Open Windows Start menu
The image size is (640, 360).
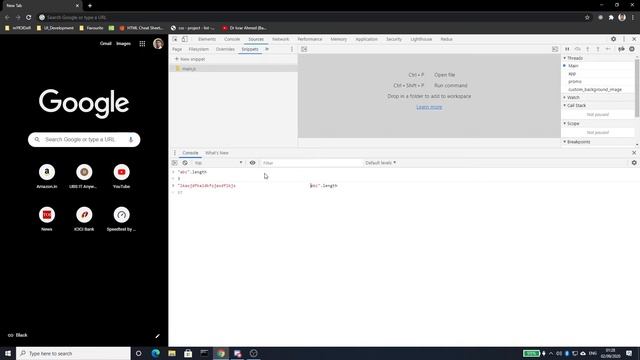click(8, 353)
